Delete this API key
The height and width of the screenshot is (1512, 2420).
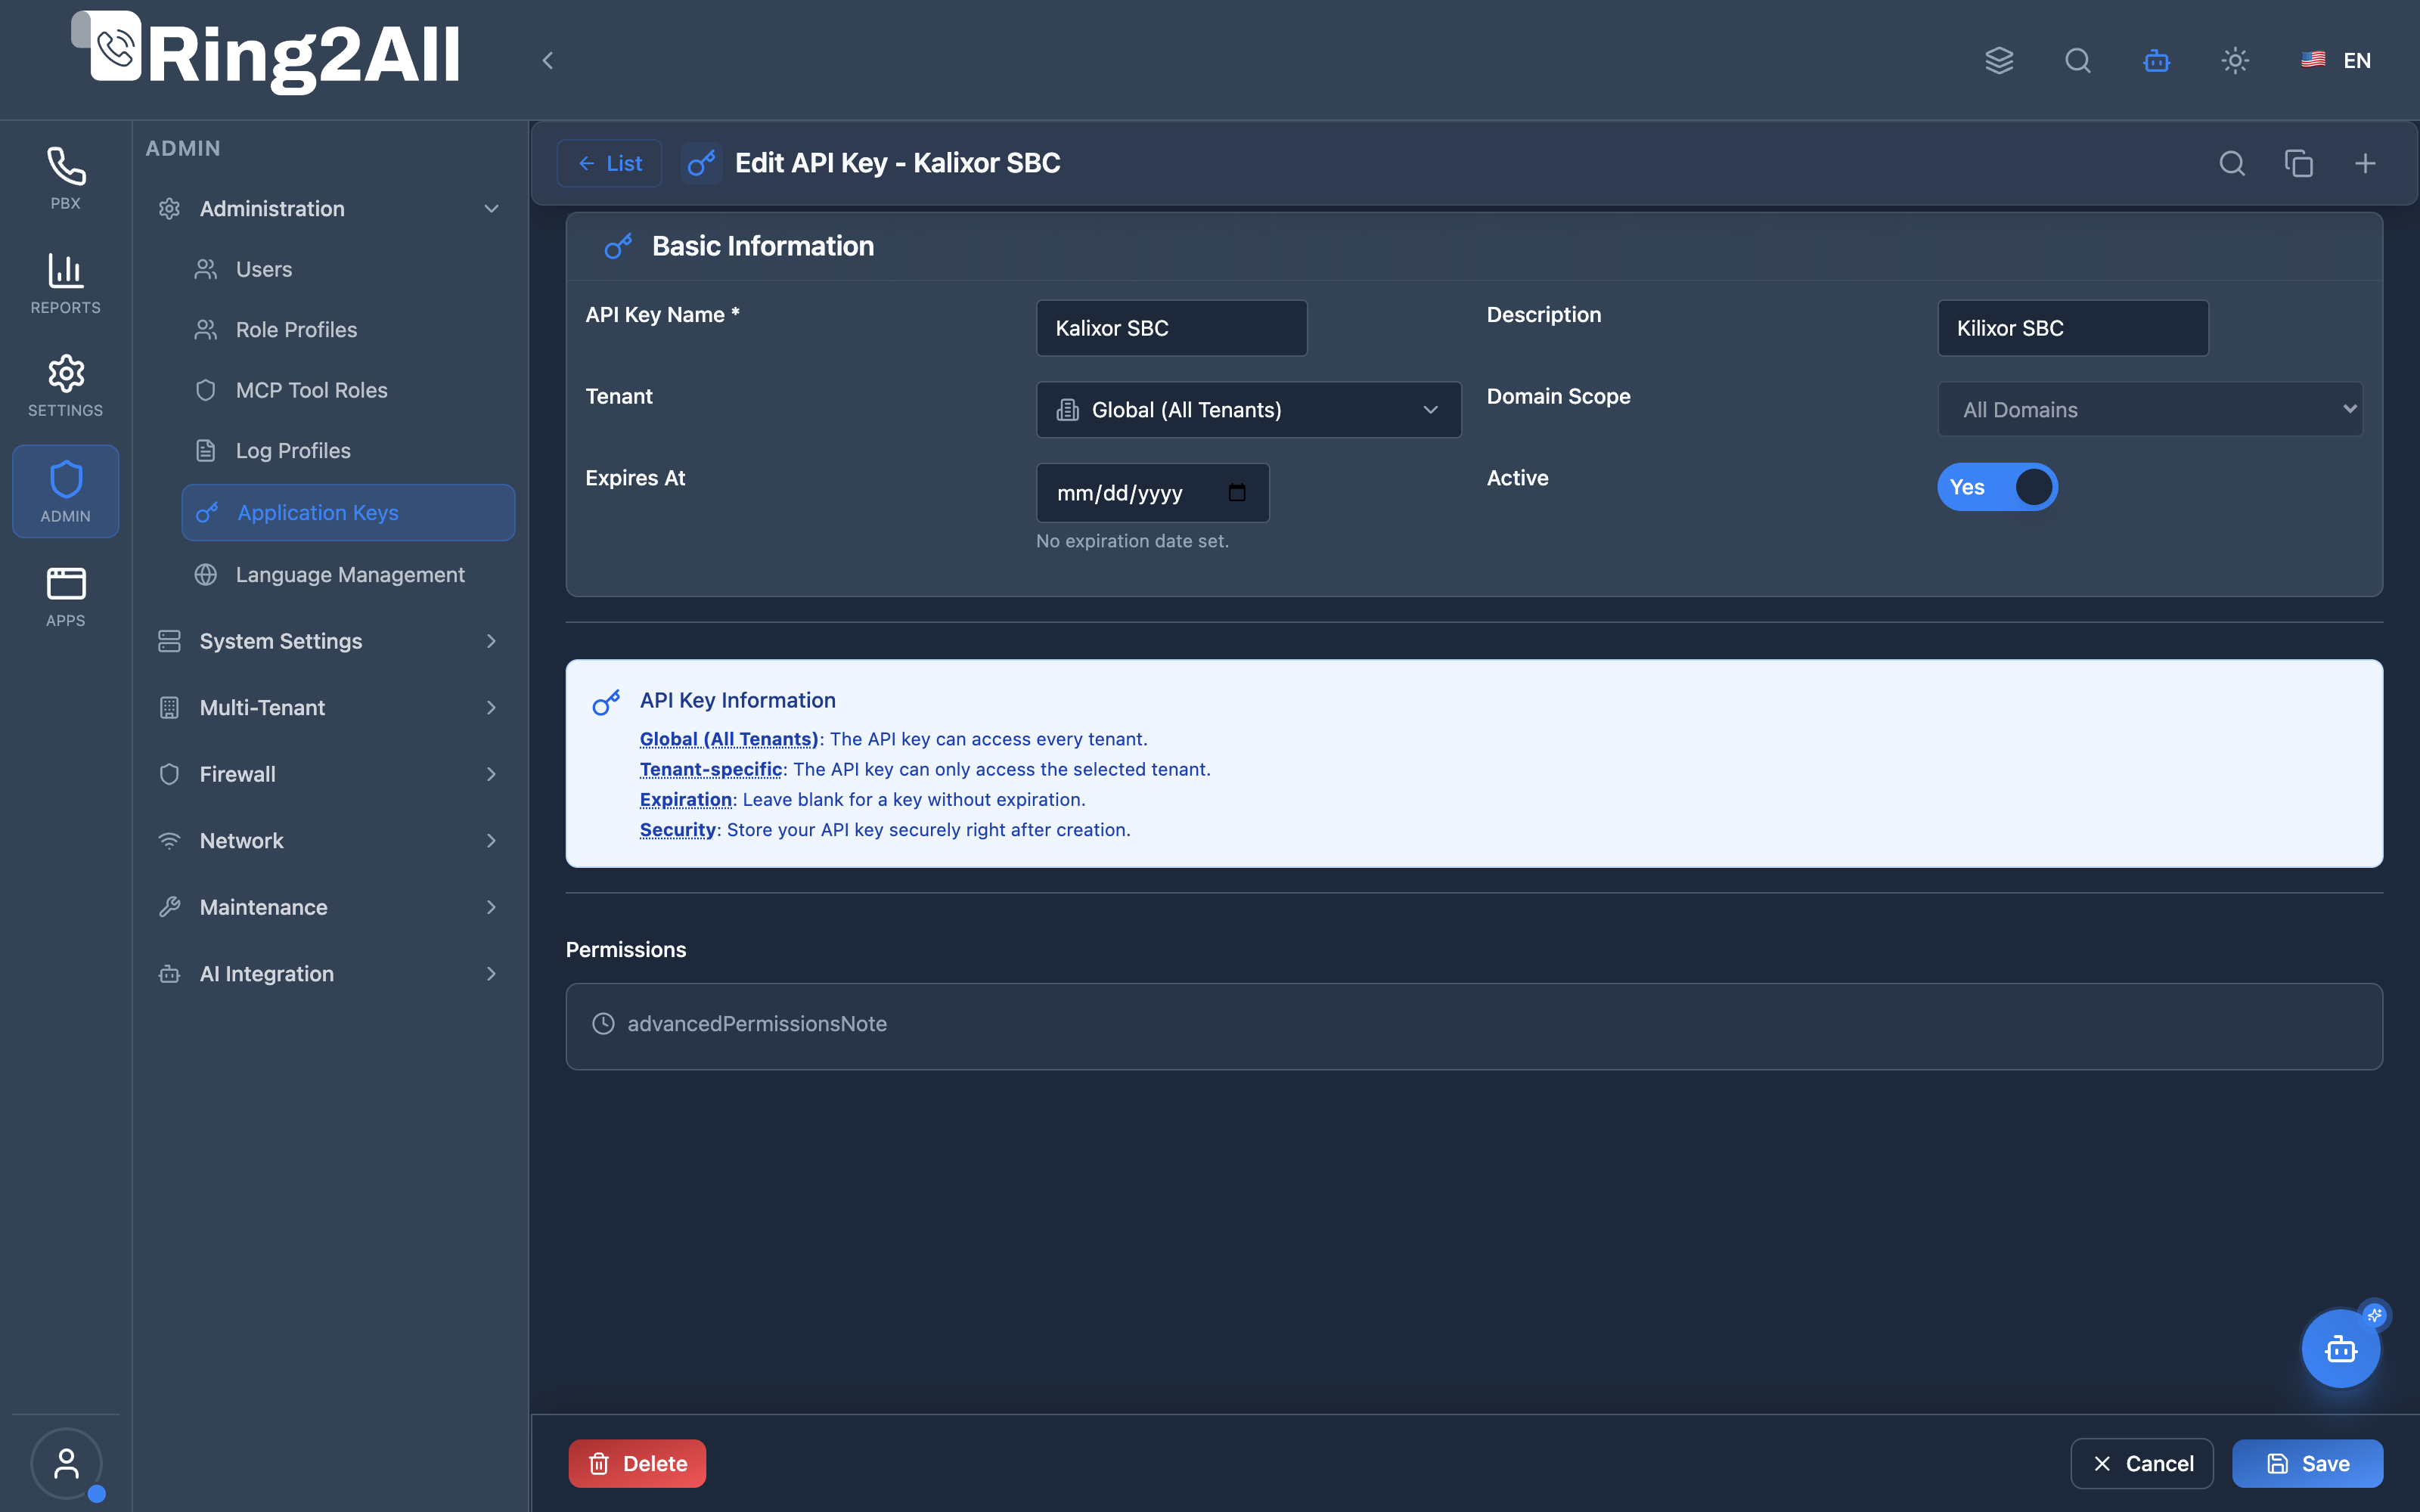click(x=637, y=1463)
